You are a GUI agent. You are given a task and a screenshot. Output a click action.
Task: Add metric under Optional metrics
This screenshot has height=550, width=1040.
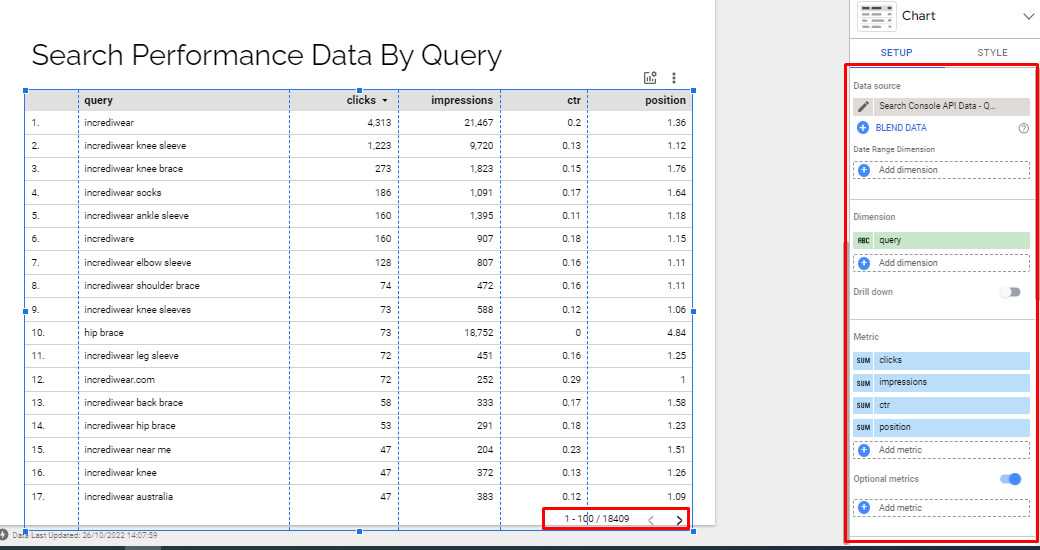pos(941,508)
